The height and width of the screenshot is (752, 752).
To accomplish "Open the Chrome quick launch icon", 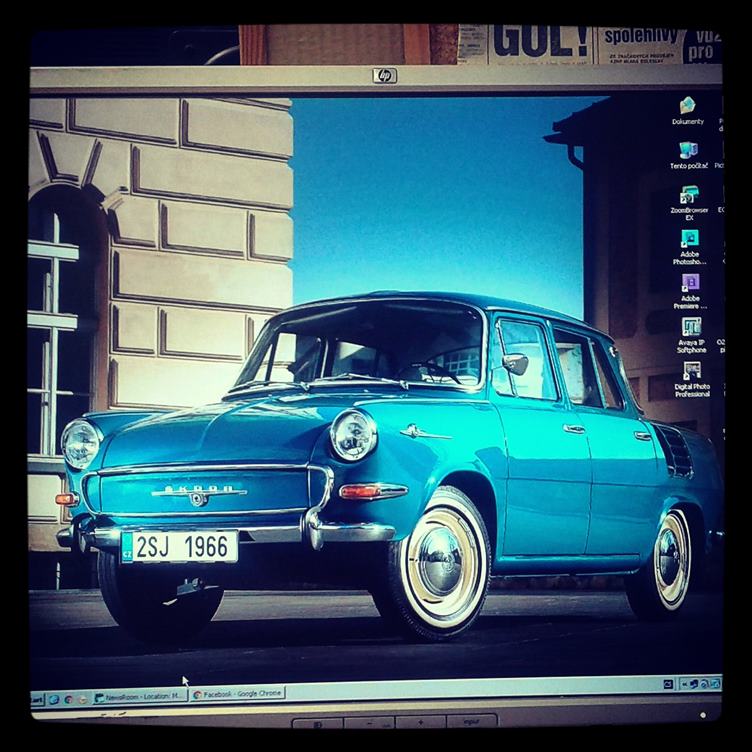I will click(x=69, y=699).
